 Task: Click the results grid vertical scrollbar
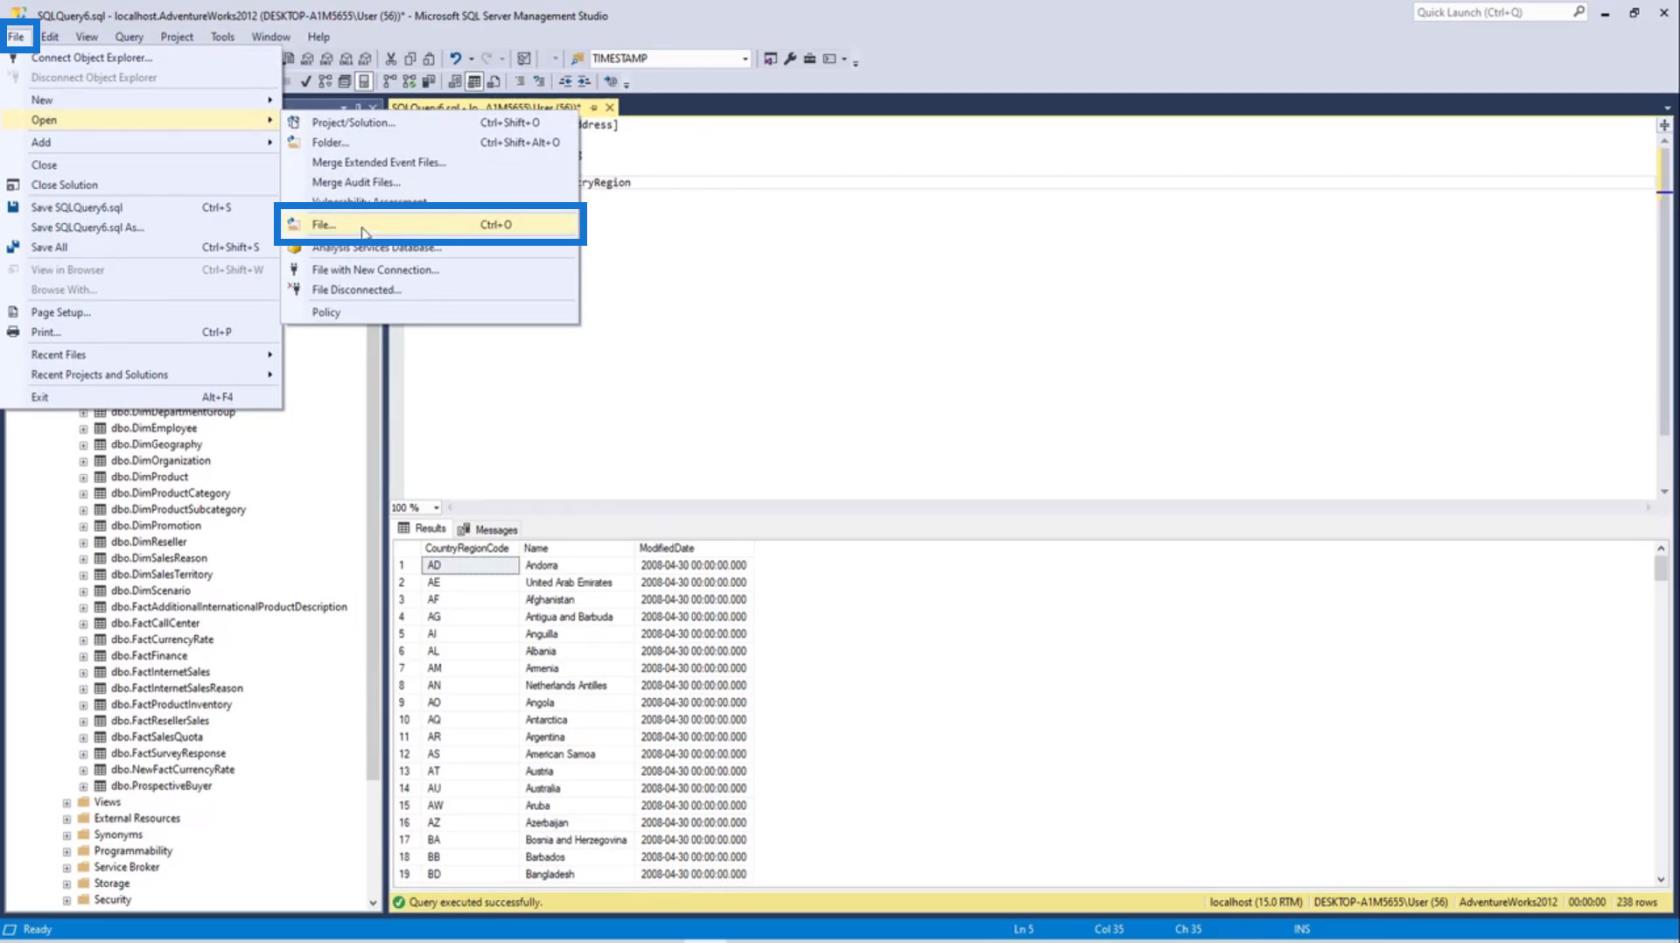tap(1661, 714)
